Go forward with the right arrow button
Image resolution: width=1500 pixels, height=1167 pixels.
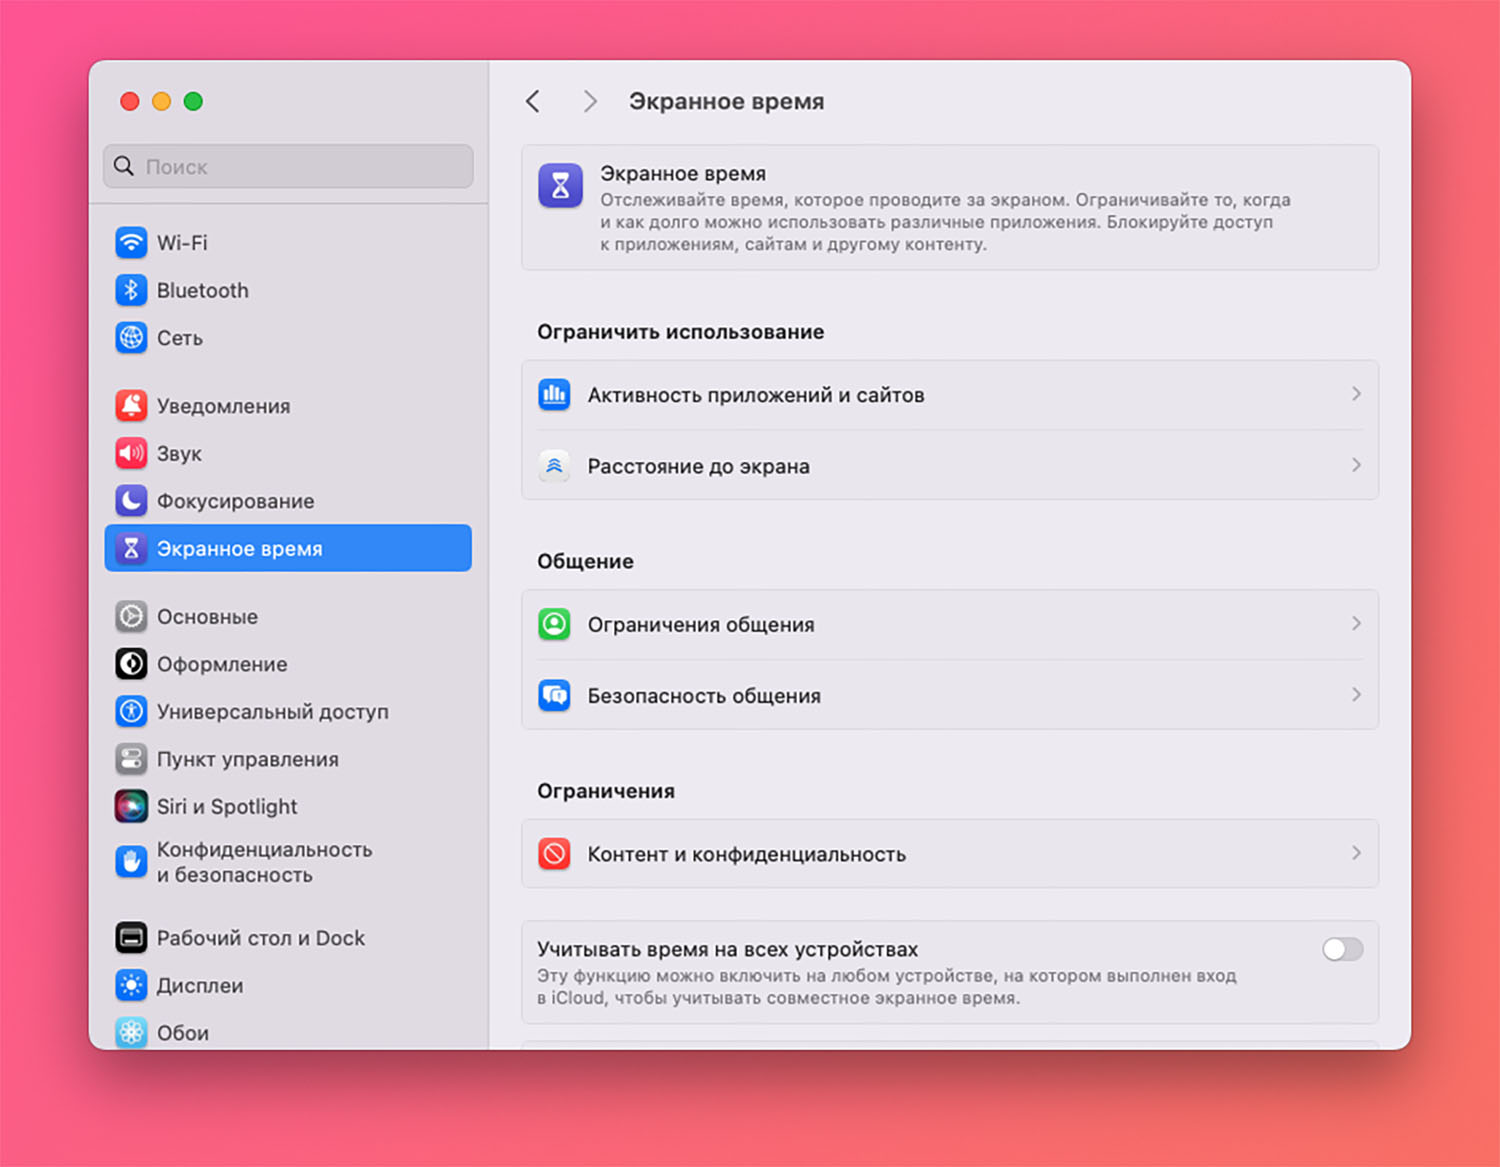click(x=590, y=101)
